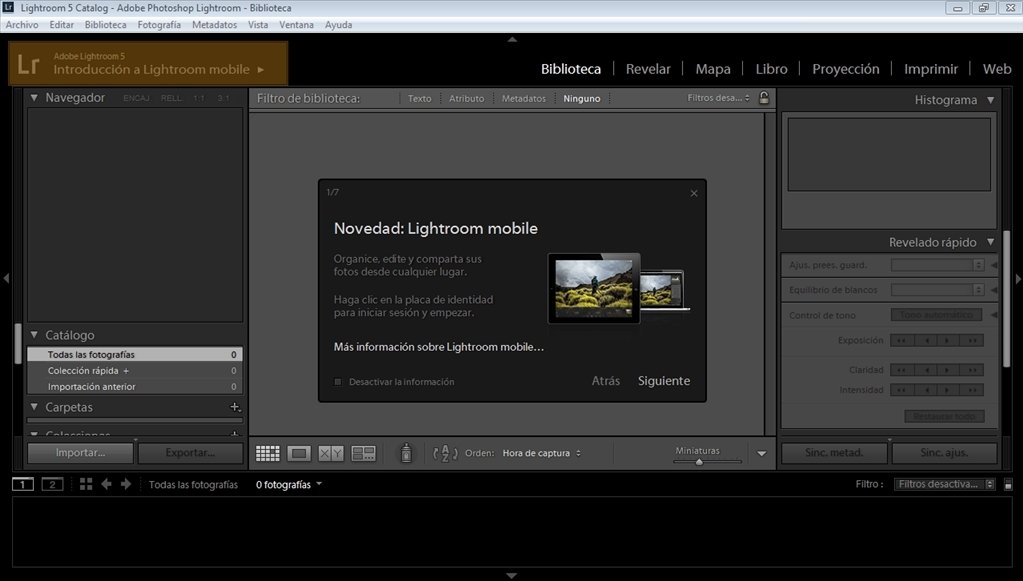
Task: Select Todas las fotografías in Catálogo
Action: (134, 355)
